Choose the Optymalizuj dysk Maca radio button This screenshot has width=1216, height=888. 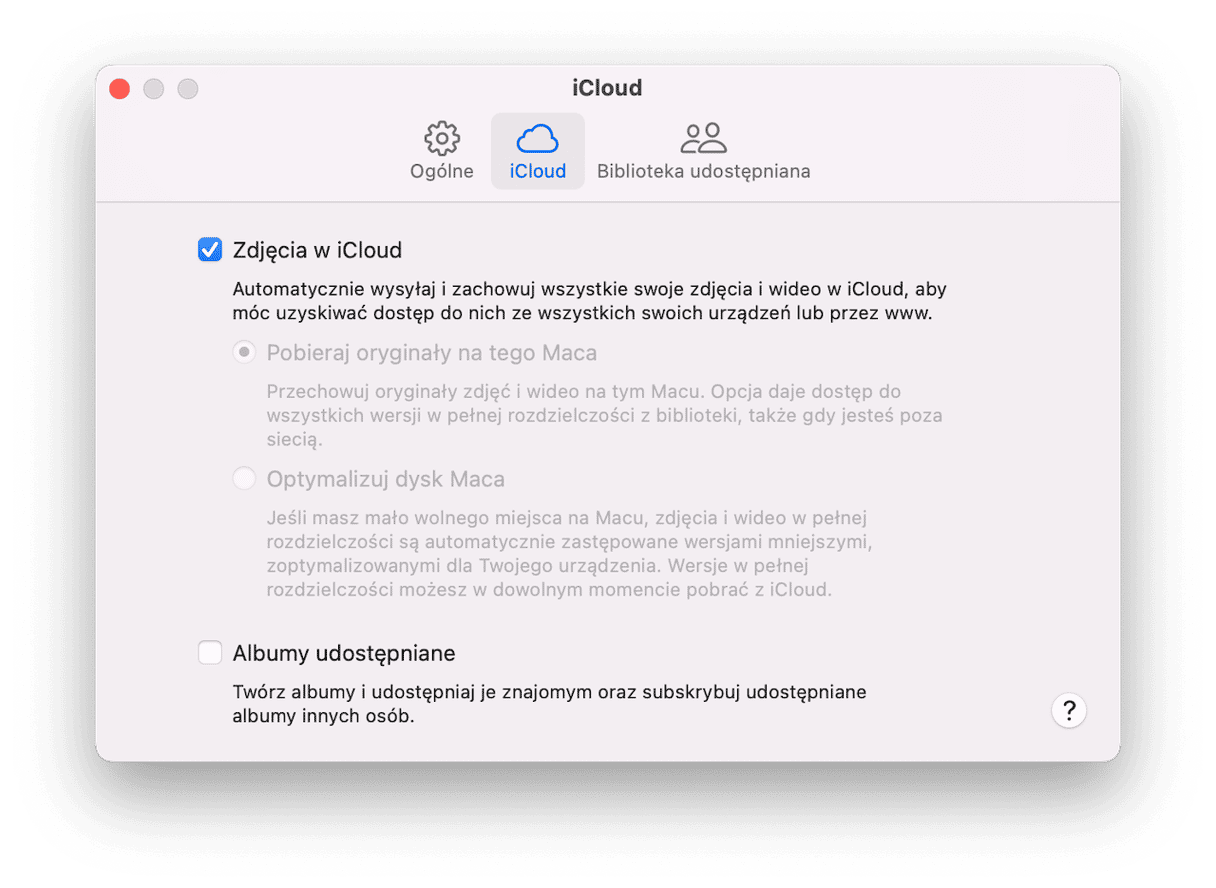[x=244, y=479]
